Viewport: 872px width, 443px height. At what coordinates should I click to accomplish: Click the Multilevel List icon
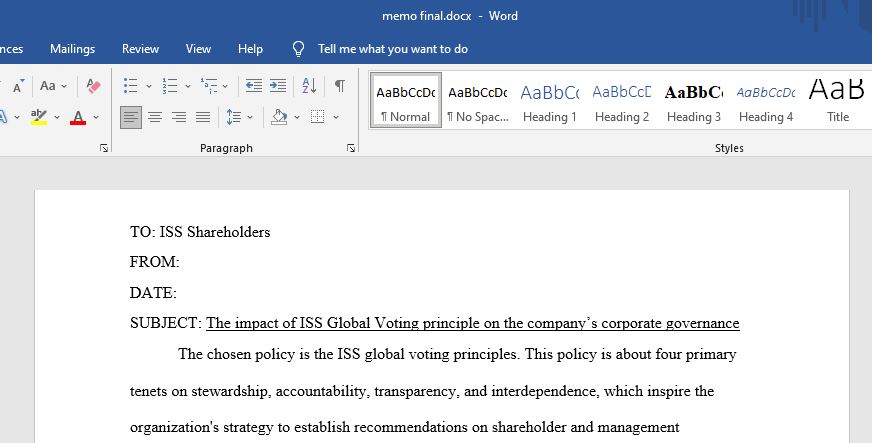[209, 86]
